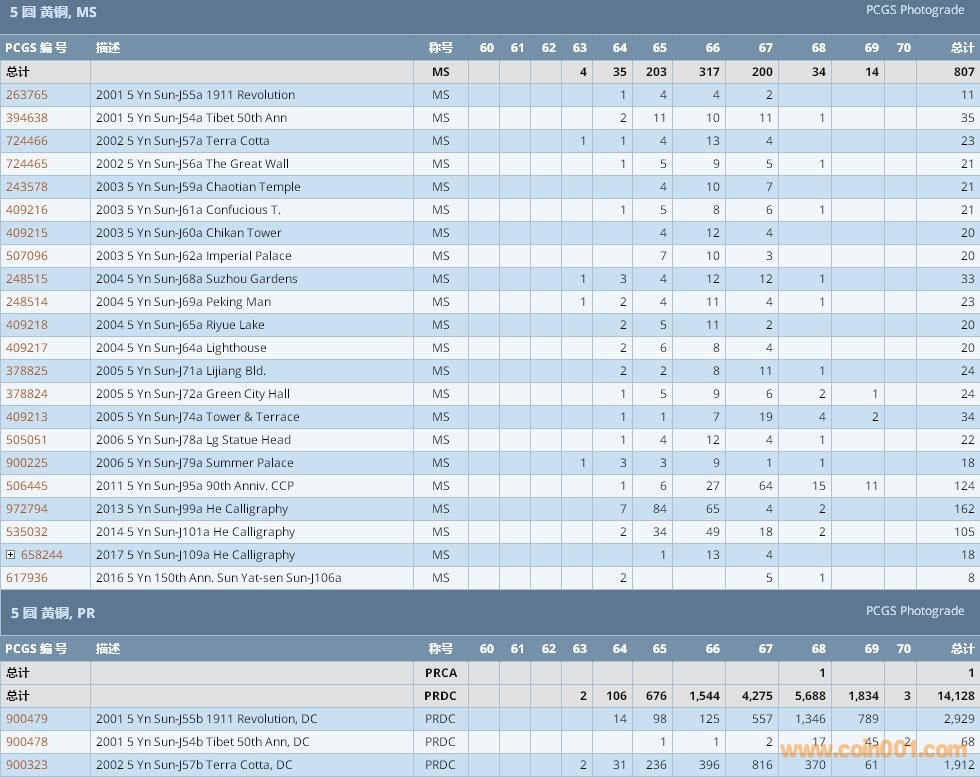Click the 称号 column header in MS table

tap(440, 48)
